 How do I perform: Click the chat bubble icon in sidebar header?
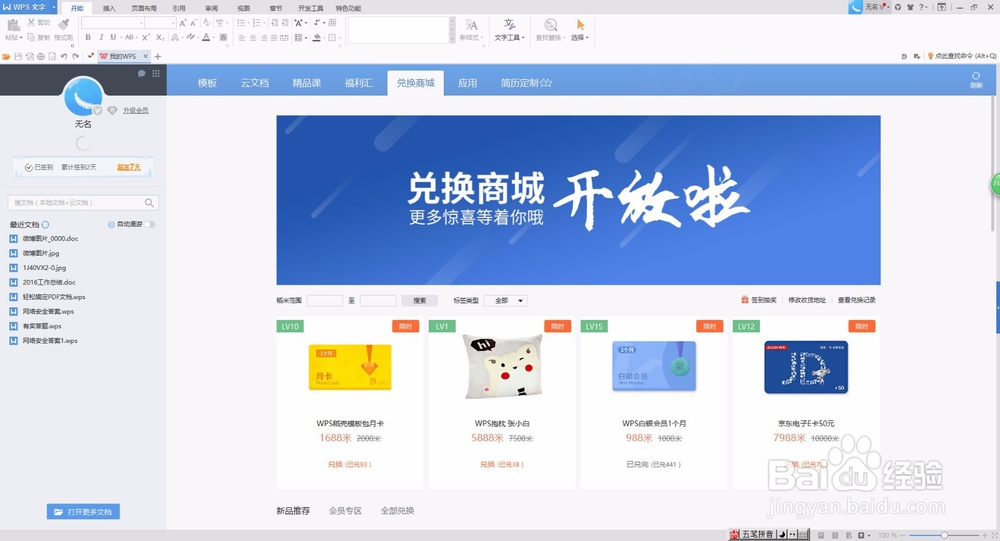142,73
